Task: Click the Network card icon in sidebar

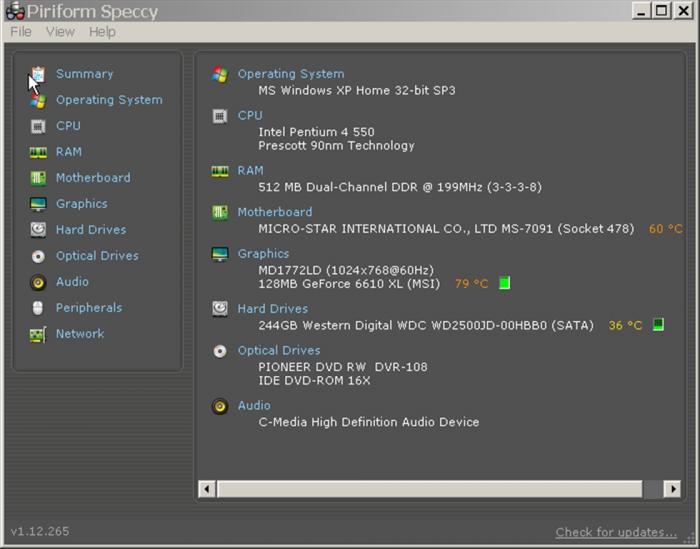Action: click(38, 334)
